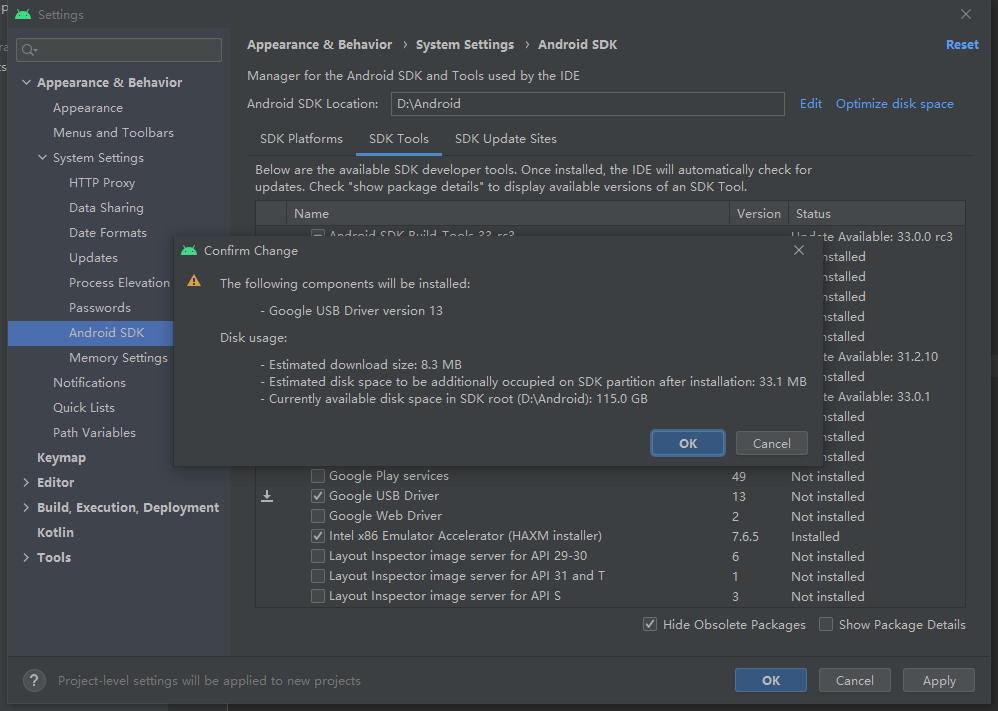998x711 pixels.
Task: Check the Google Play services checkbox
Action: point(318,476)
